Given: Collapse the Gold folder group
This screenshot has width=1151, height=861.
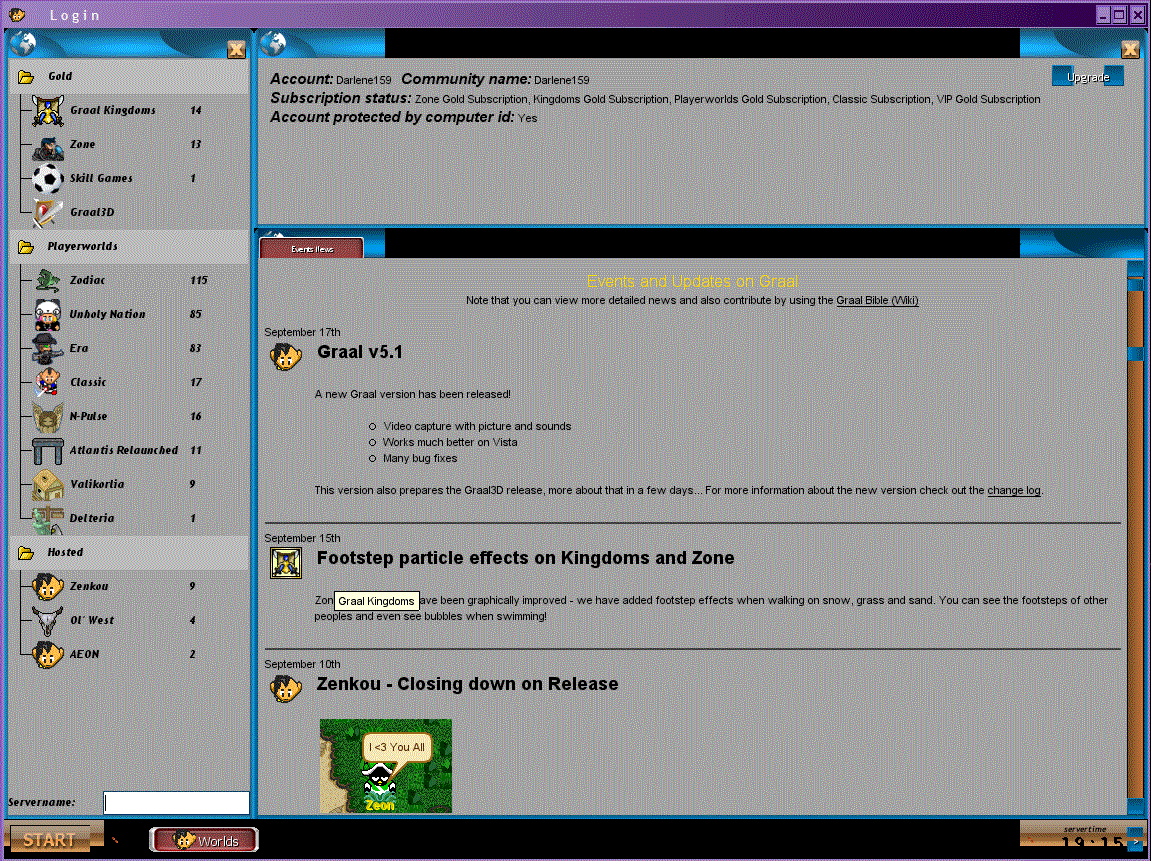Looking at the screenshot, I should click(26, 77).
